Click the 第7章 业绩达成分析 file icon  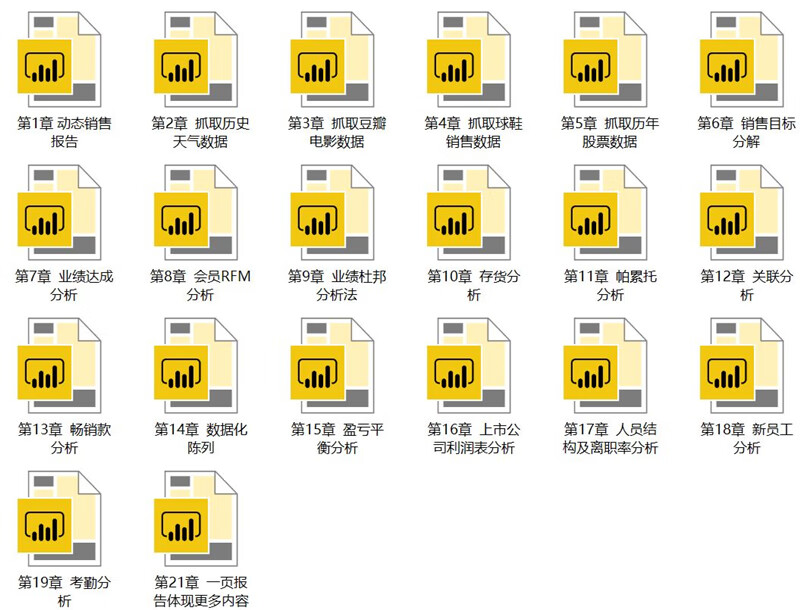click(x=59, y=212)
